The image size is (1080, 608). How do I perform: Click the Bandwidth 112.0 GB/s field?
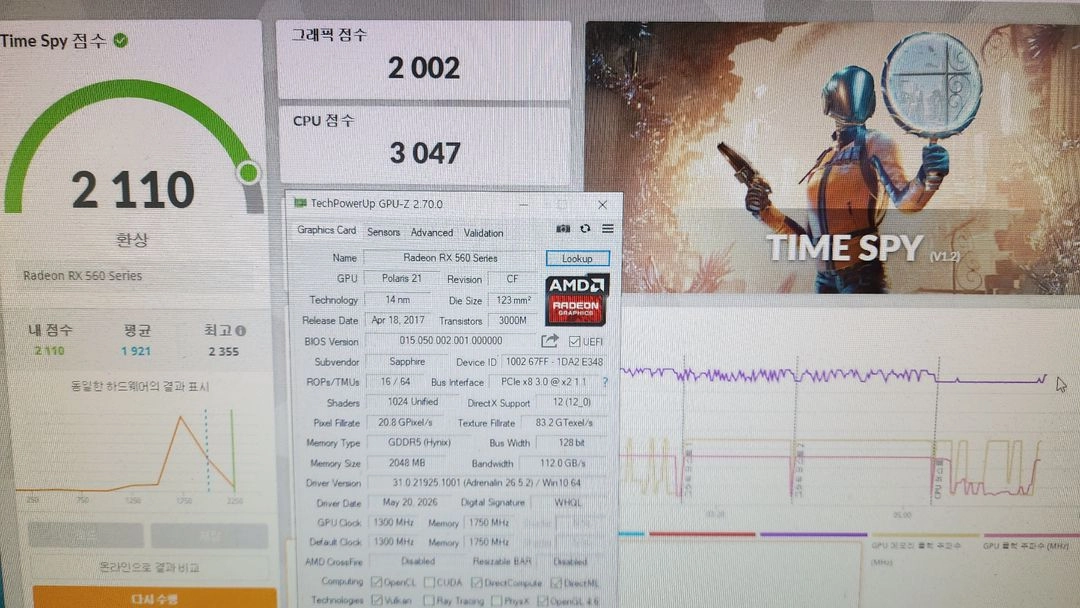click(x=563, y=463)
